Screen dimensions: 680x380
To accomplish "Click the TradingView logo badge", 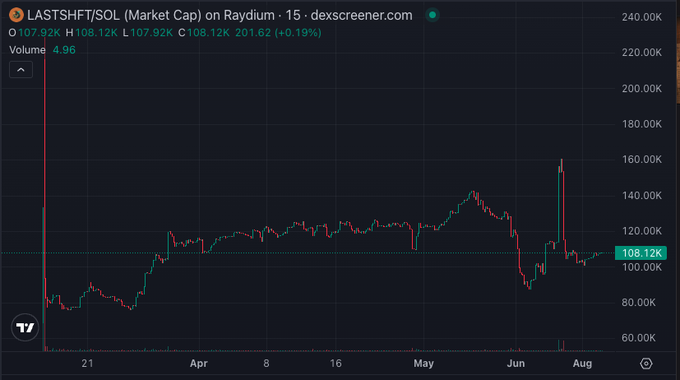I will pyautogui.click(x=25, y=328).
